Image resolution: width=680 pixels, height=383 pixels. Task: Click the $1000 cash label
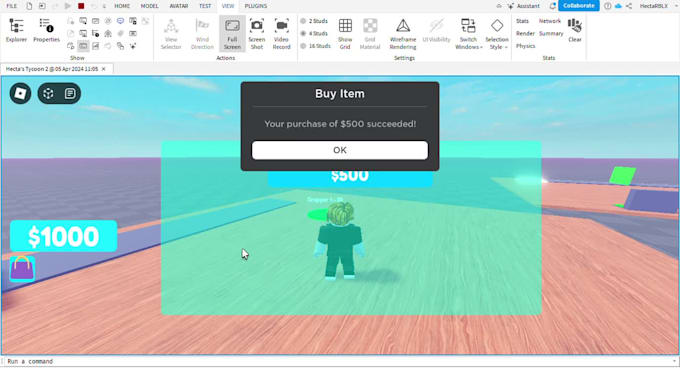[63, 236]
